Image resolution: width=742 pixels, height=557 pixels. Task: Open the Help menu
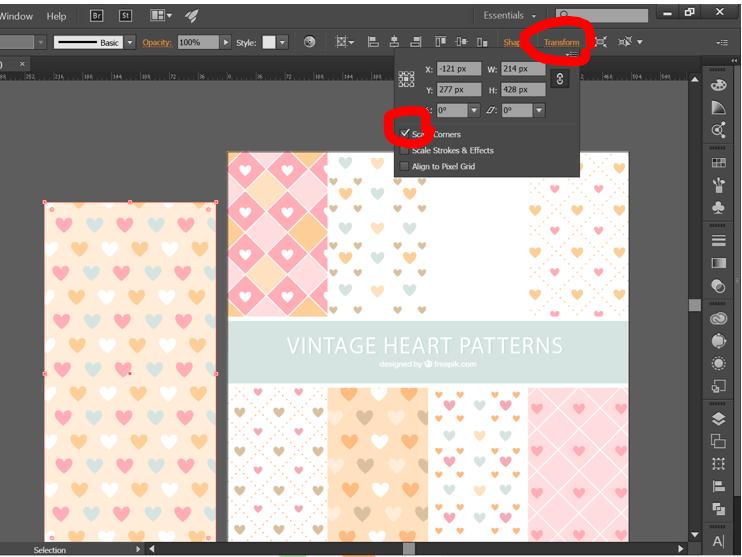pos(56,16)
